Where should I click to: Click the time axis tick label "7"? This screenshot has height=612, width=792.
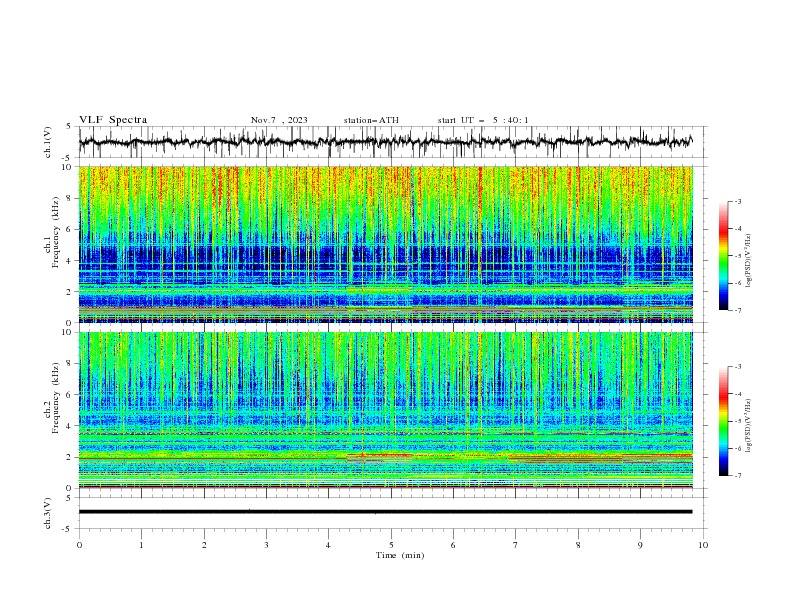point(516,545)
